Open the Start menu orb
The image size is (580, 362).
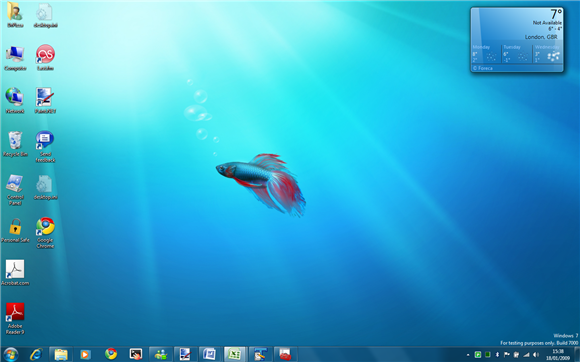[10, 355]
